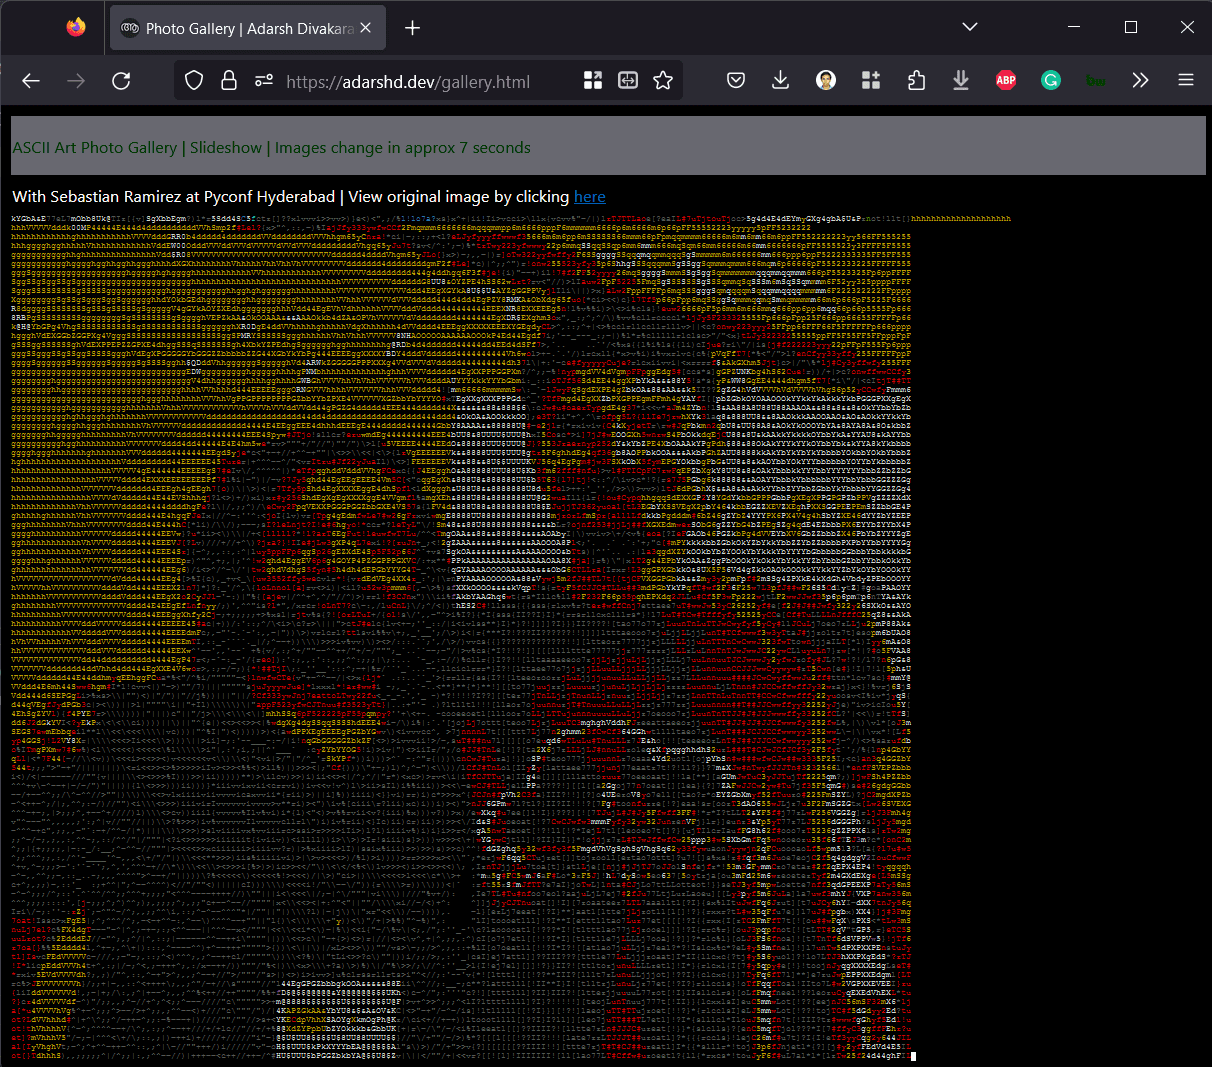Show more tools overflow chevron menu
Viewport: 1212px width, 1067px height.
click(1141, 81)
